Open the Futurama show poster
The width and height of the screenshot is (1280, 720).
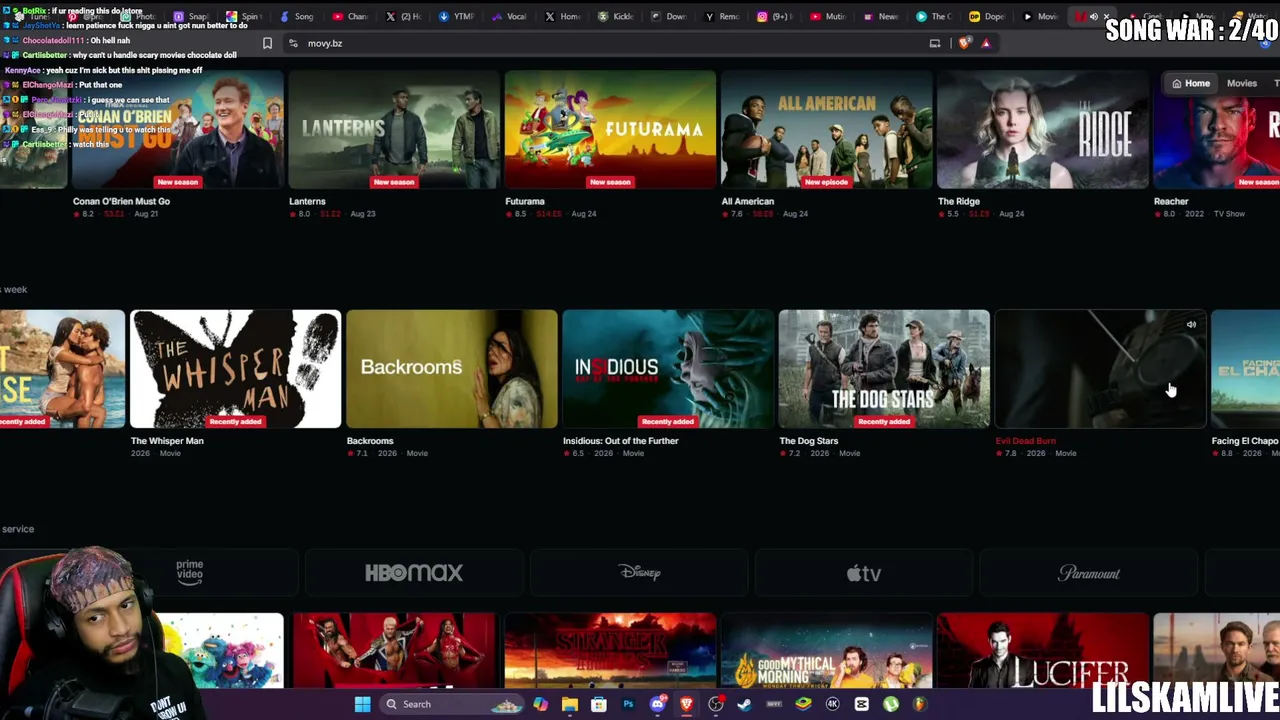coord(610,129)
